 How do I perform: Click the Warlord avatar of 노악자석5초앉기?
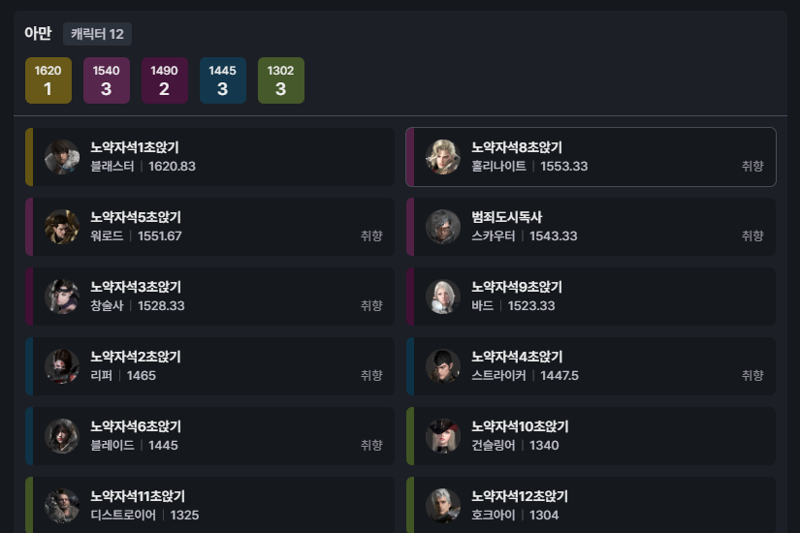coord(62,227)
